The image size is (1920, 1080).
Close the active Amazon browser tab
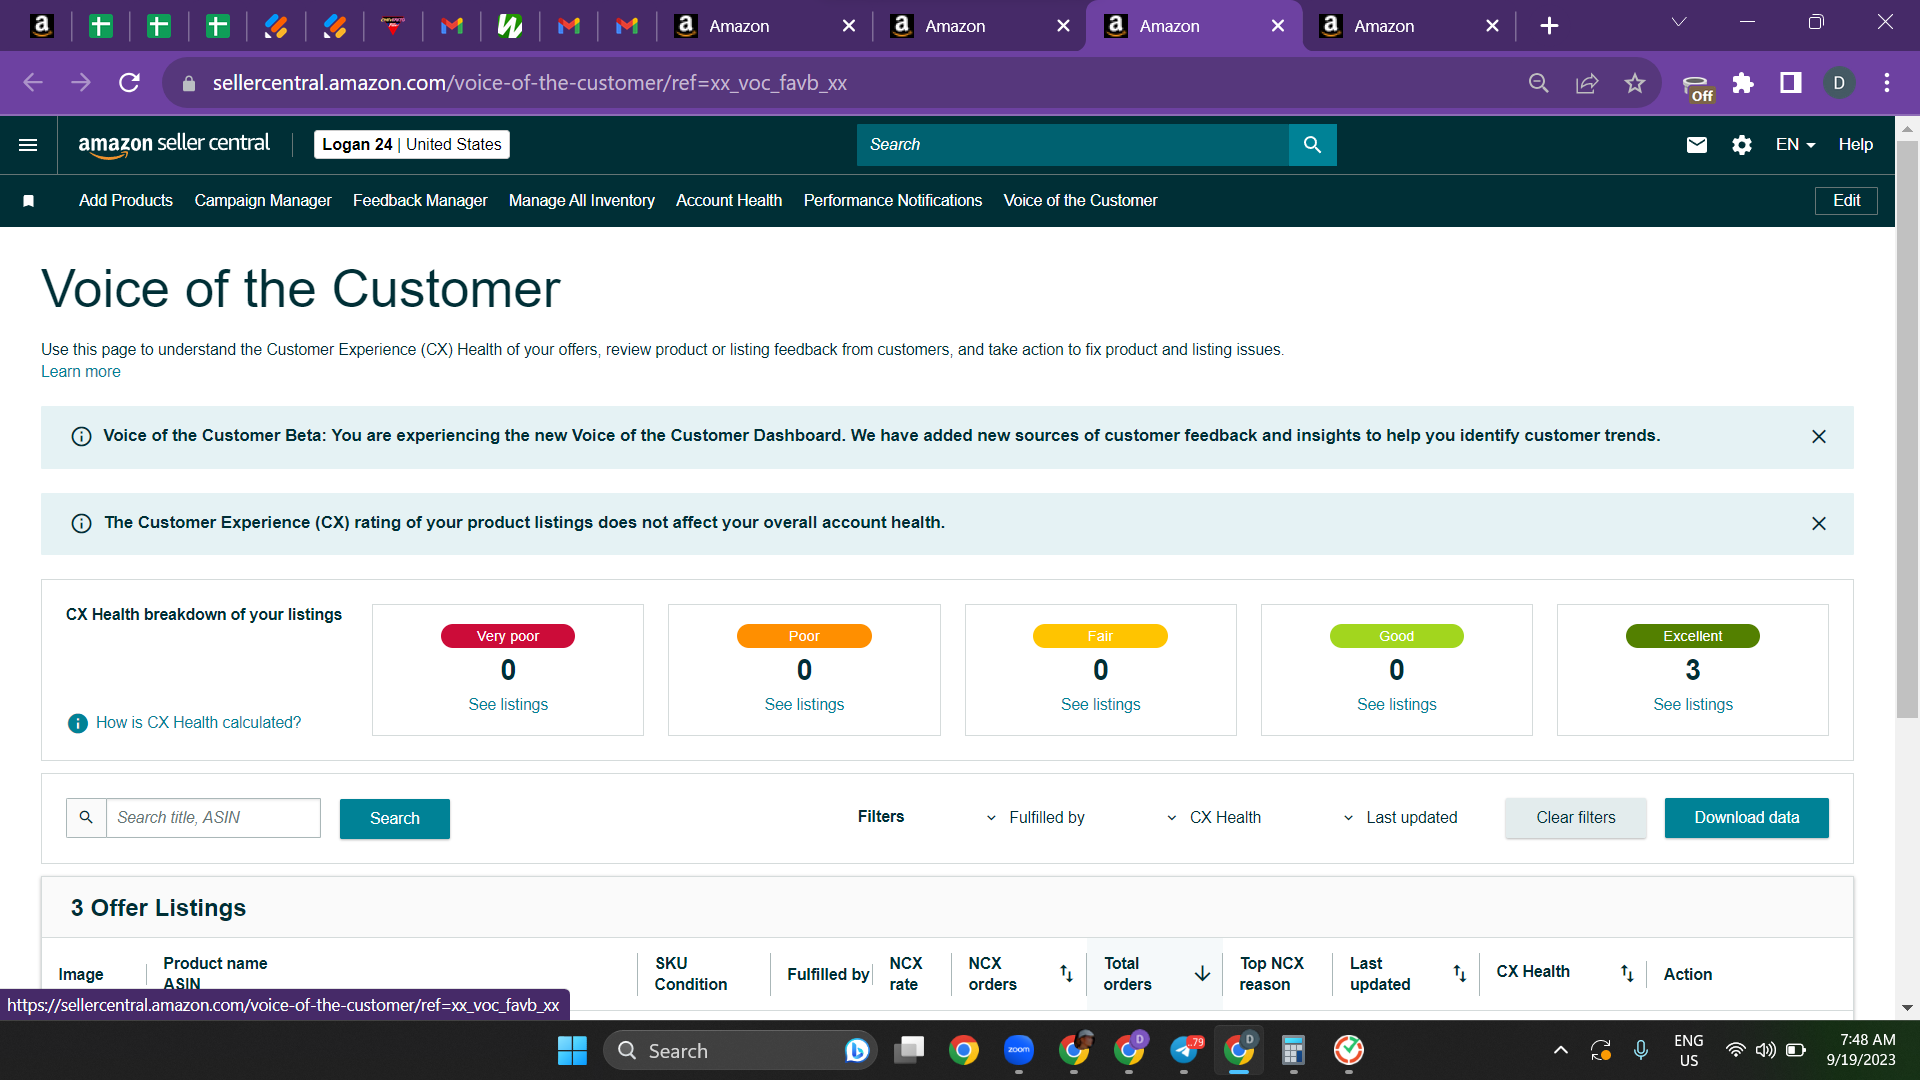pyautogui.click(x=1278, y=26)
